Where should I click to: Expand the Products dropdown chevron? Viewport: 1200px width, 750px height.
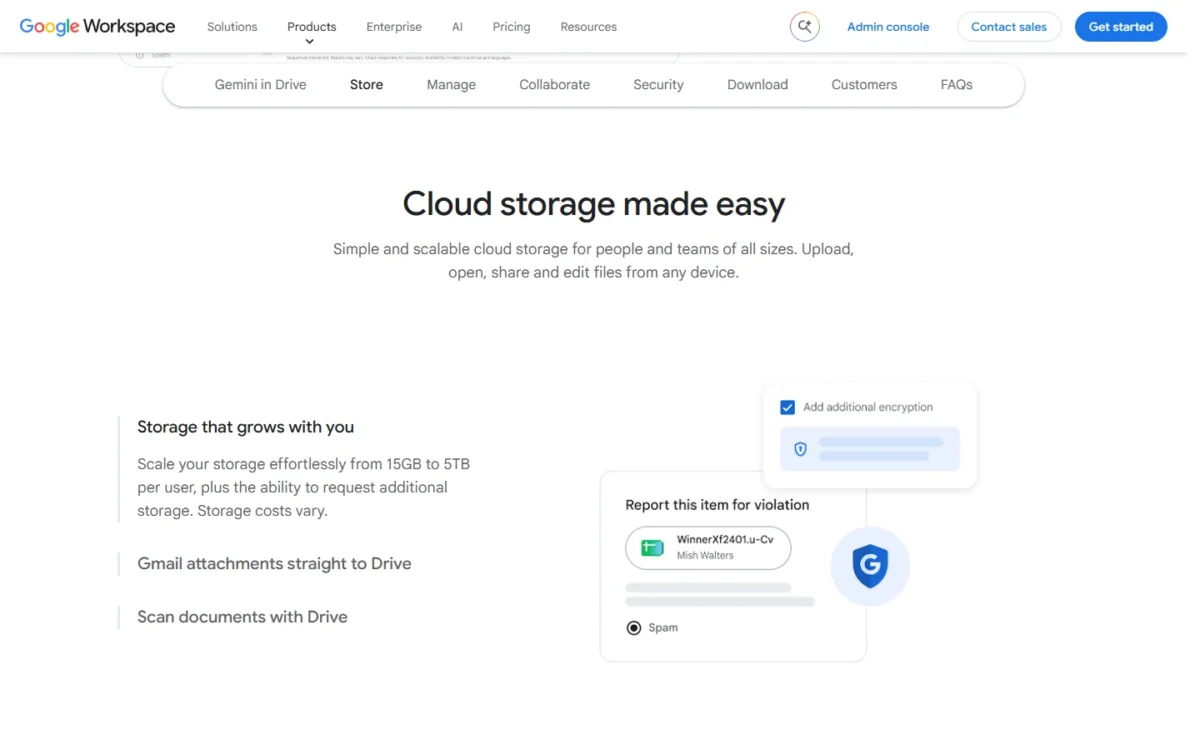click(310, 42)
